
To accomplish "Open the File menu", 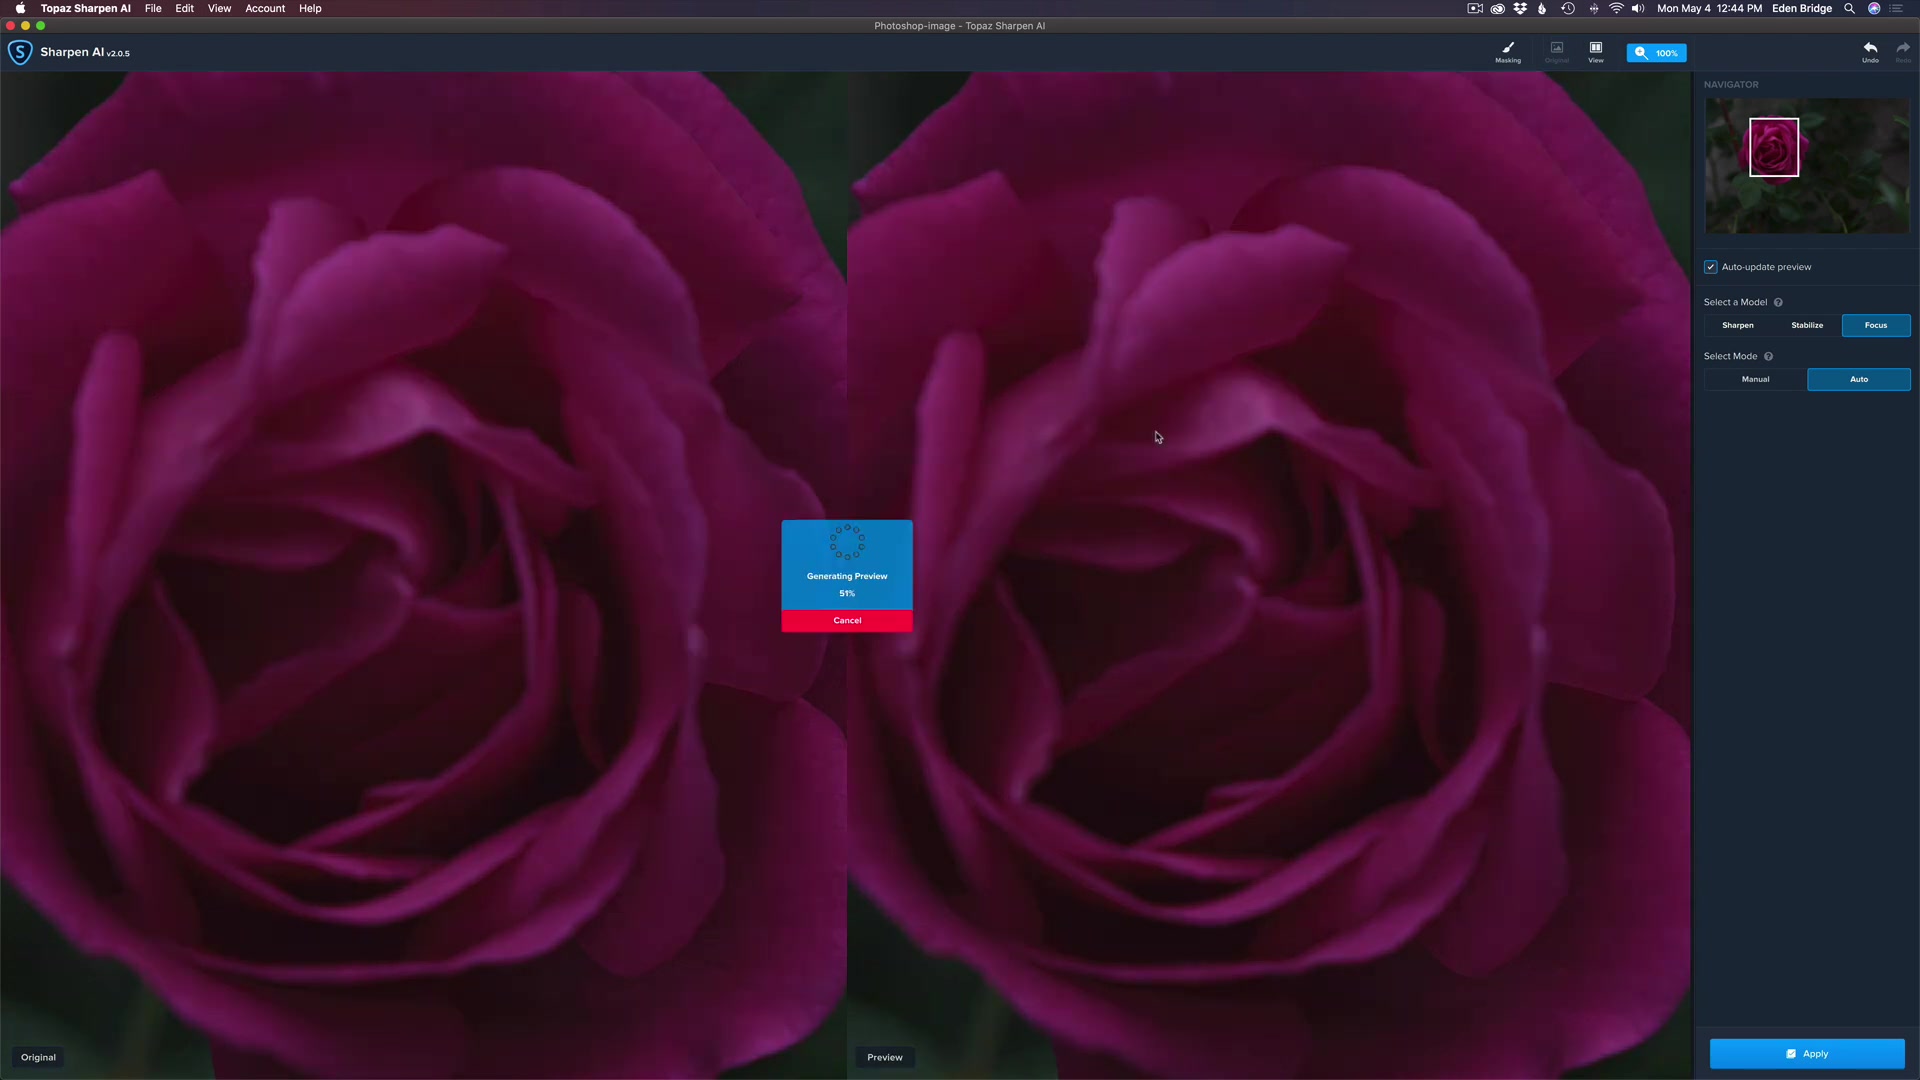I will coord(153,8).
